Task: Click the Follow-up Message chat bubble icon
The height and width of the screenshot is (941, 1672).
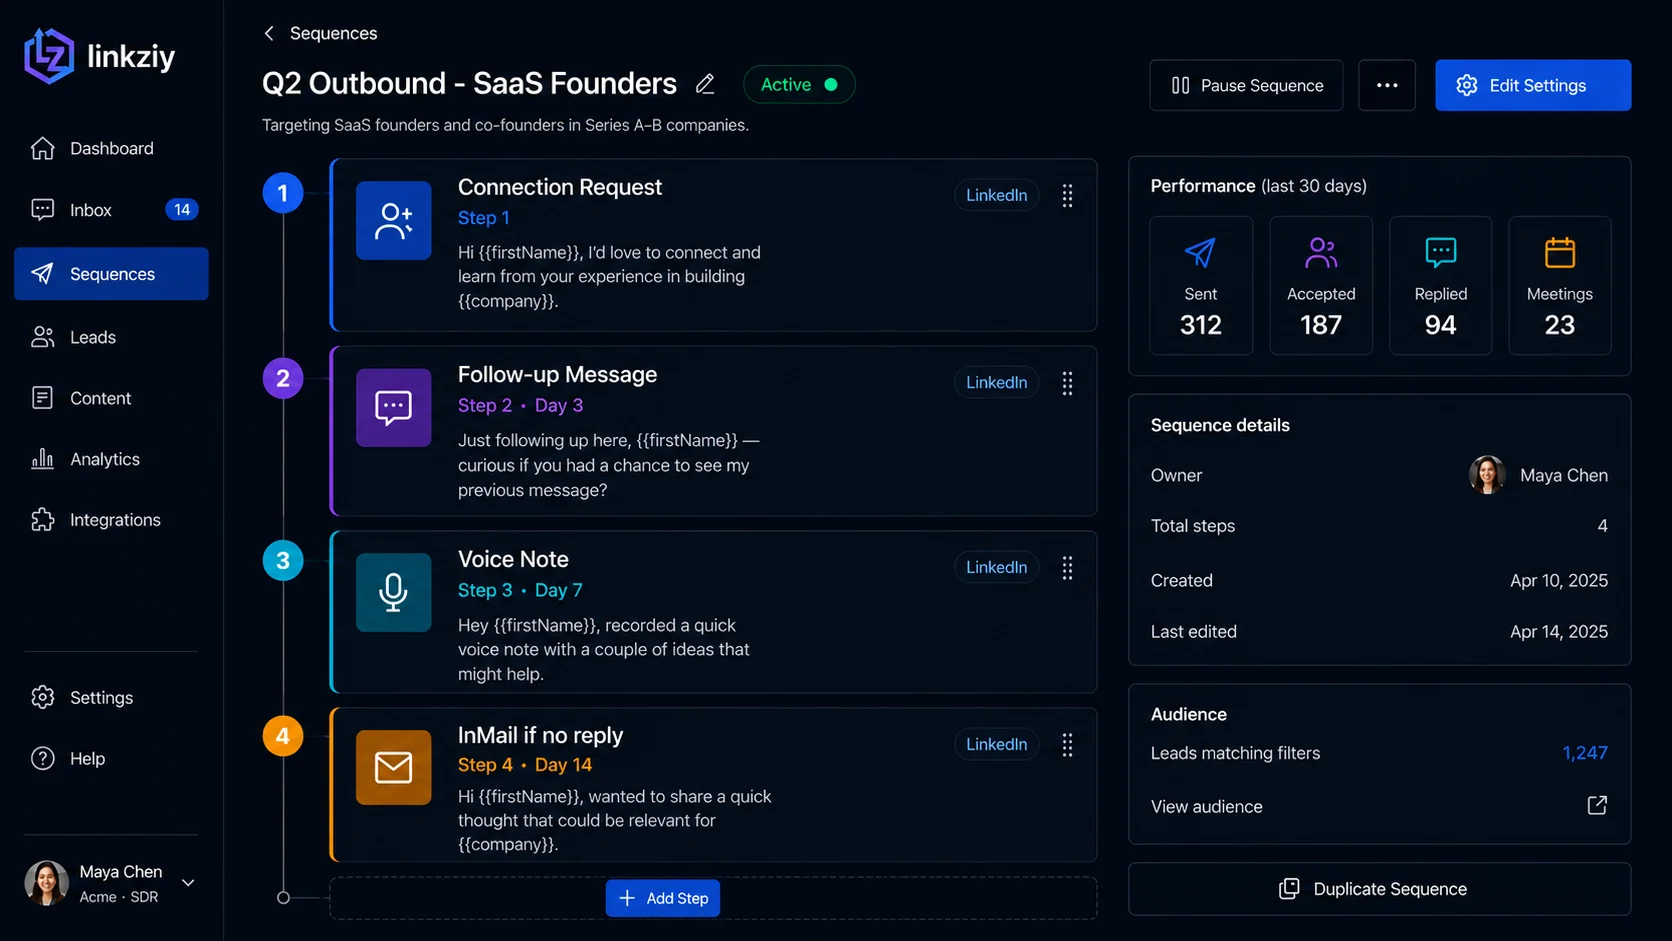Action: pos(393,407)
